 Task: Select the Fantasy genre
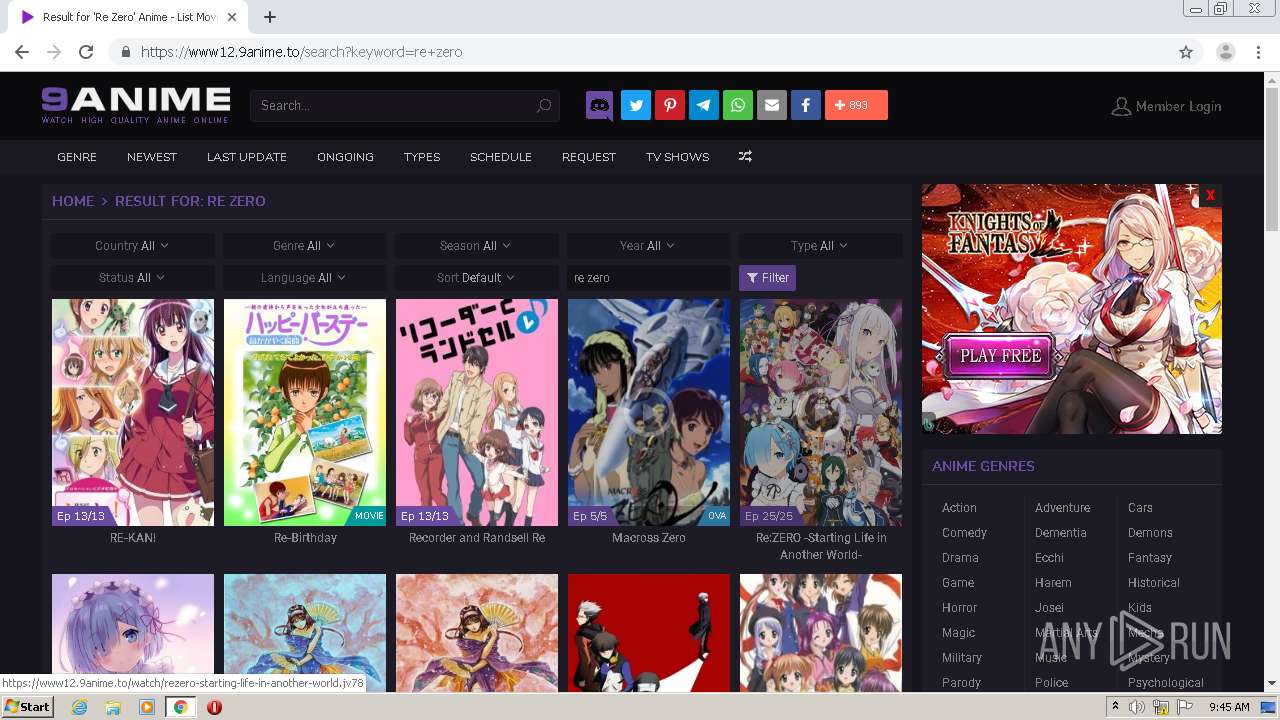1150,558
